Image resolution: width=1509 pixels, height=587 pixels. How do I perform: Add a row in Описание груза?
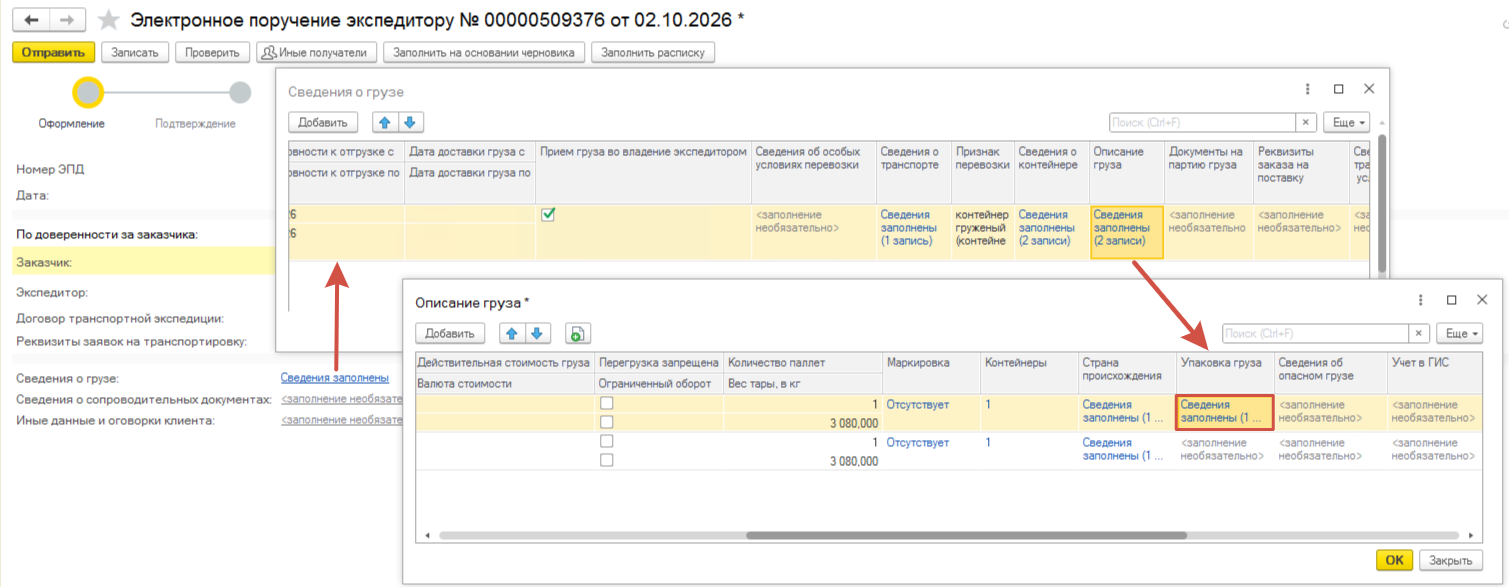[450, 333]
